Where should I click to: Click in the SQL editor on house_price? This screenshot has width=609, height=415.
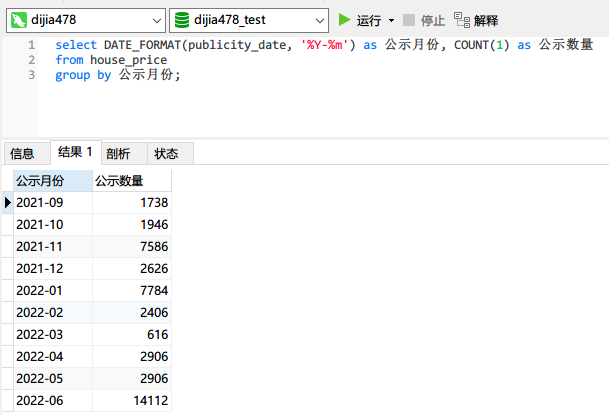[x=128, y=60]
